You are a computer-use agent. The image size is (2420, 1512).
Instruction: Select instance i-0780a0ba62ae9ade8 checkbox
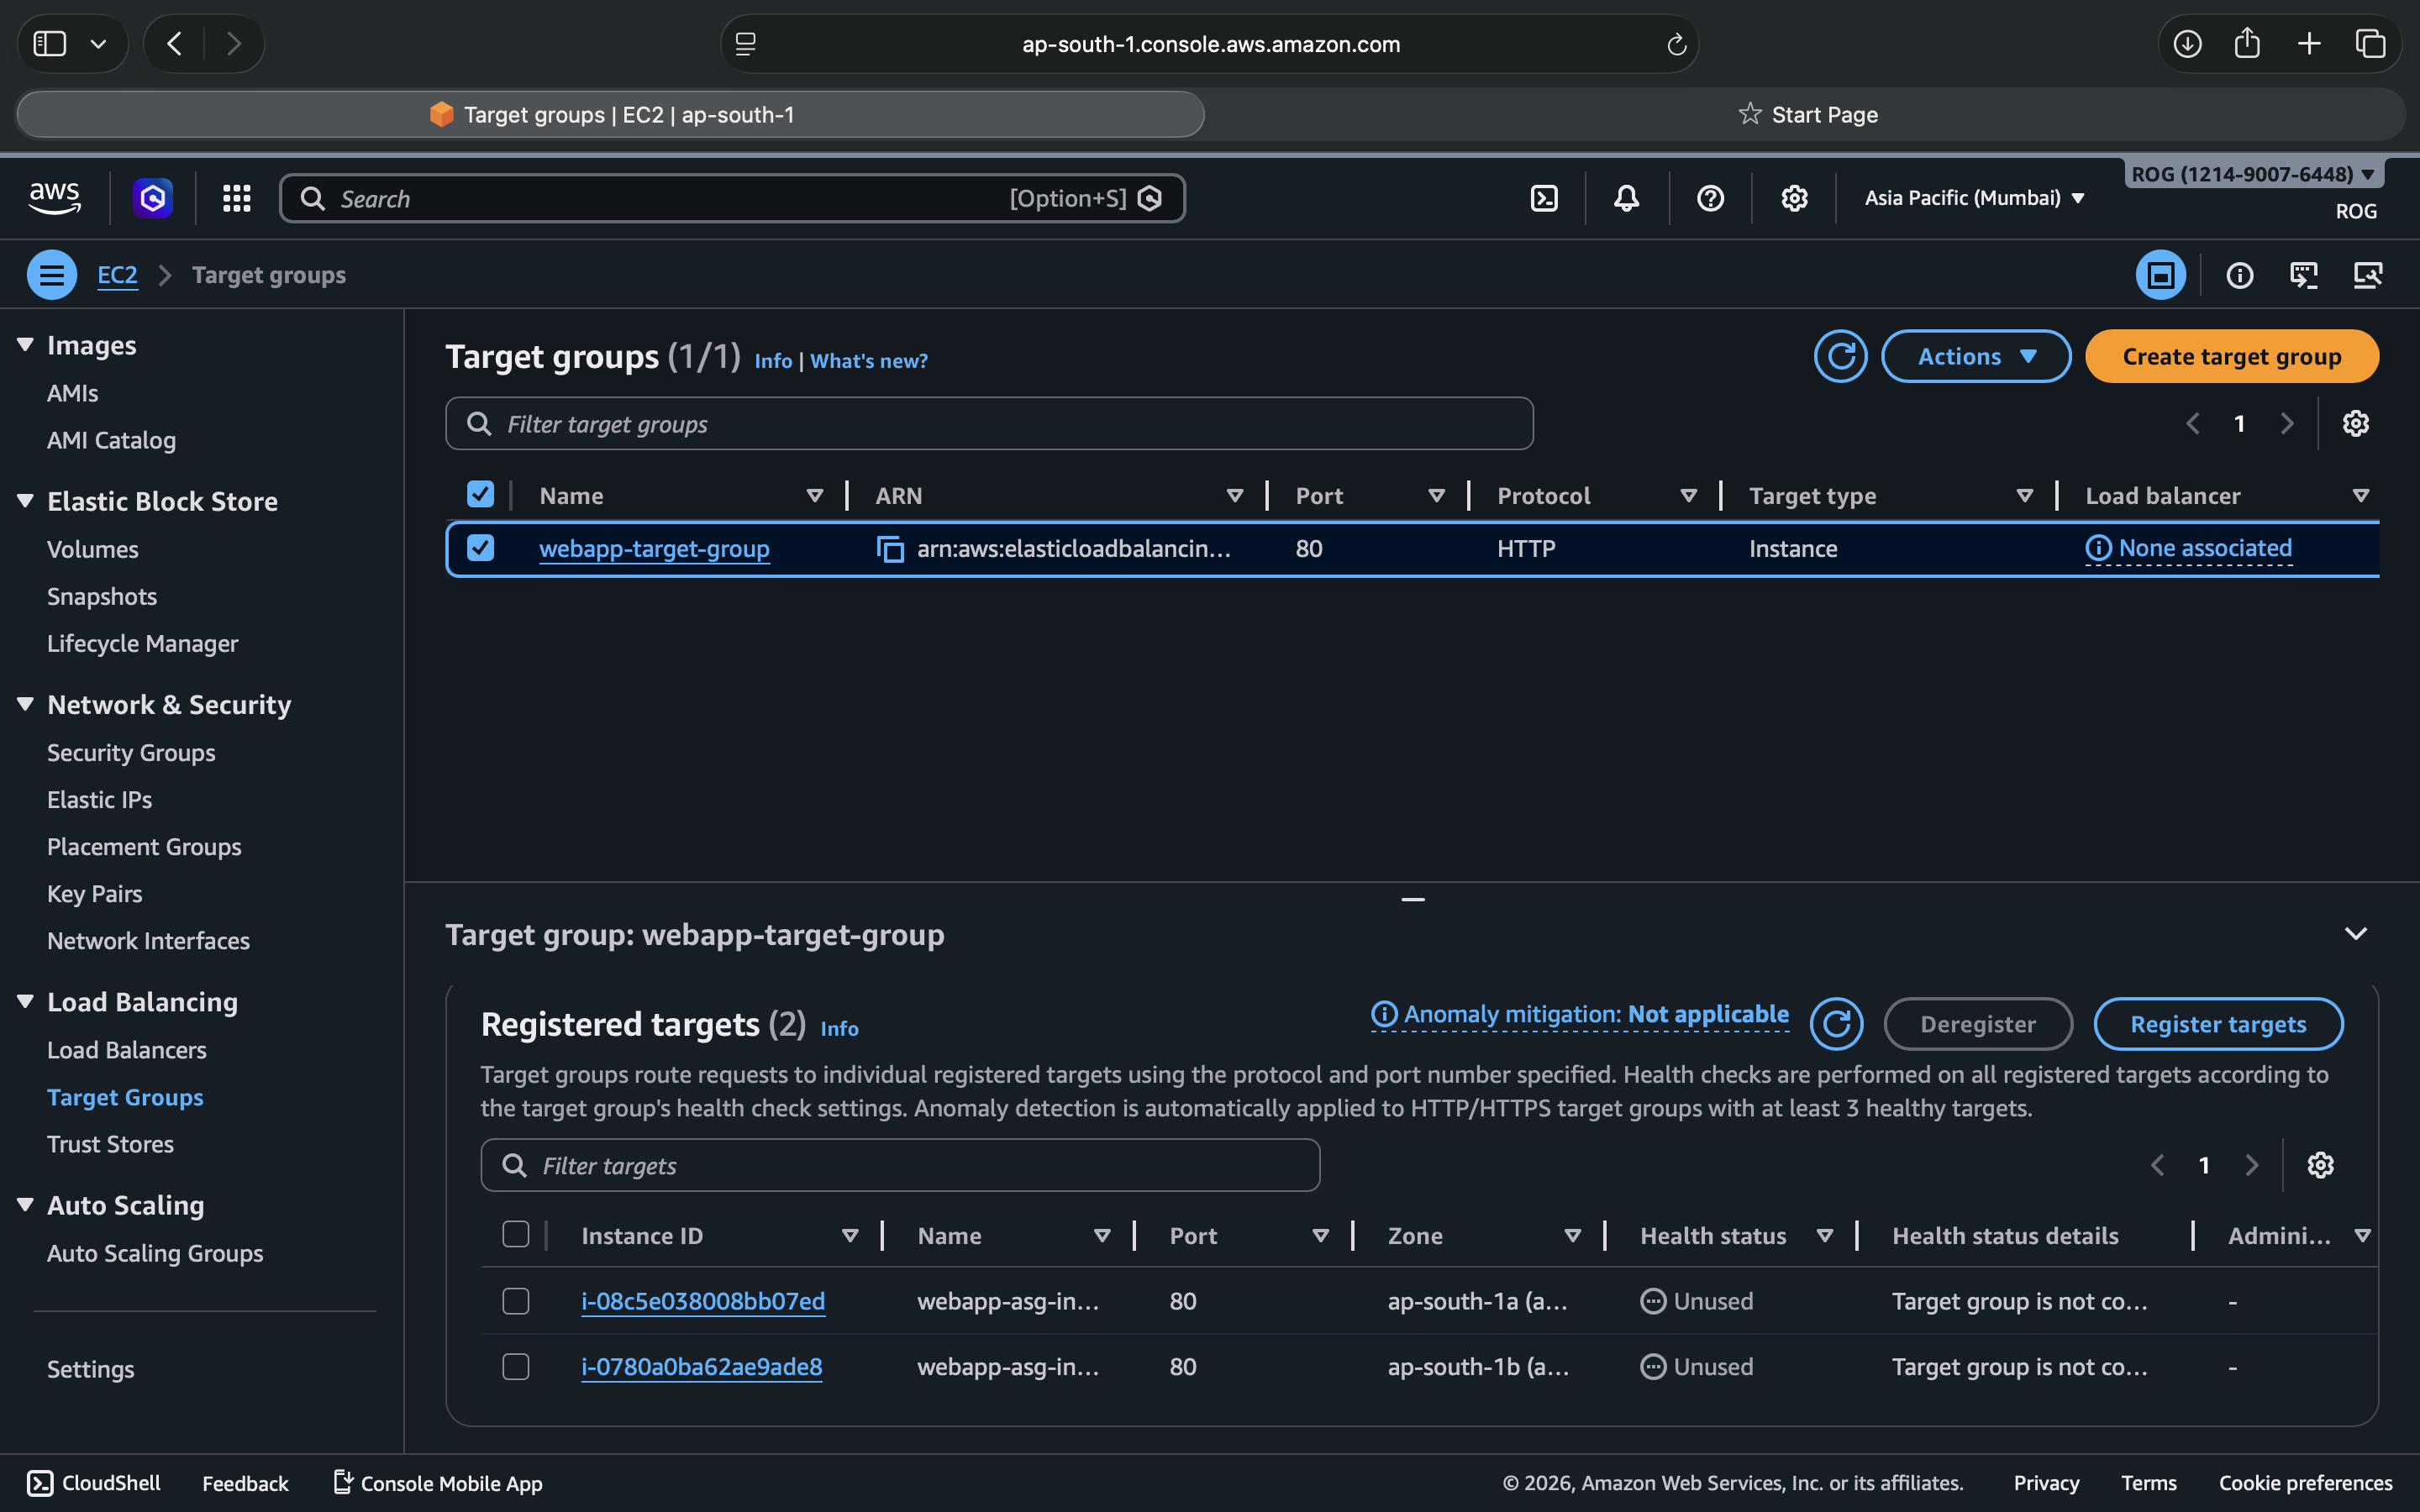(x=516, y=1366)
